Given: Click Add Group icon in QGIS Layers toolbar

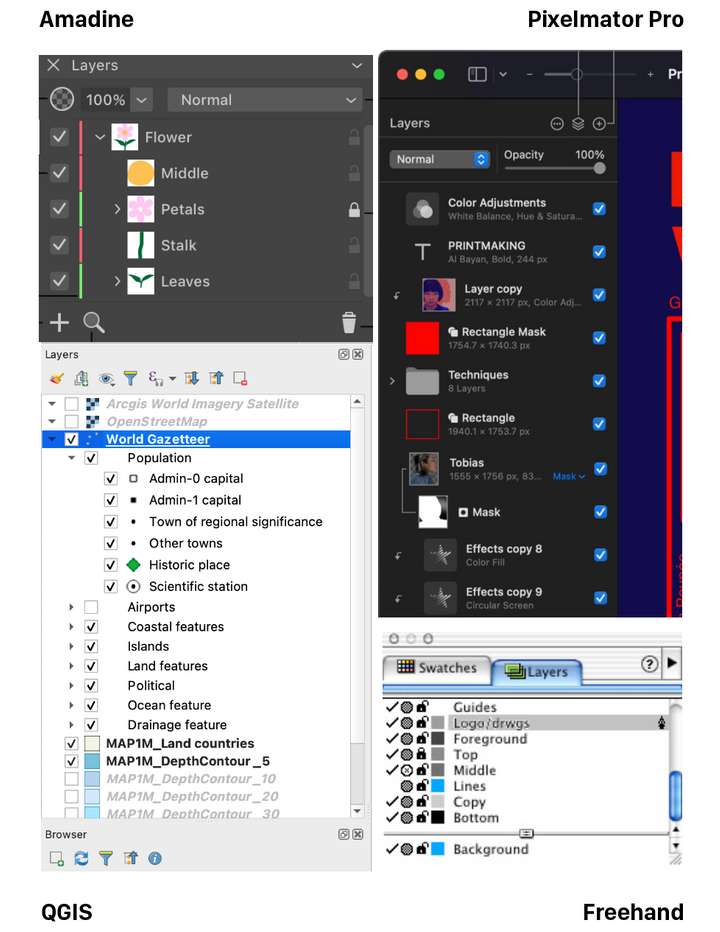Looking at the screenshot, I should (x=81, y=378).
